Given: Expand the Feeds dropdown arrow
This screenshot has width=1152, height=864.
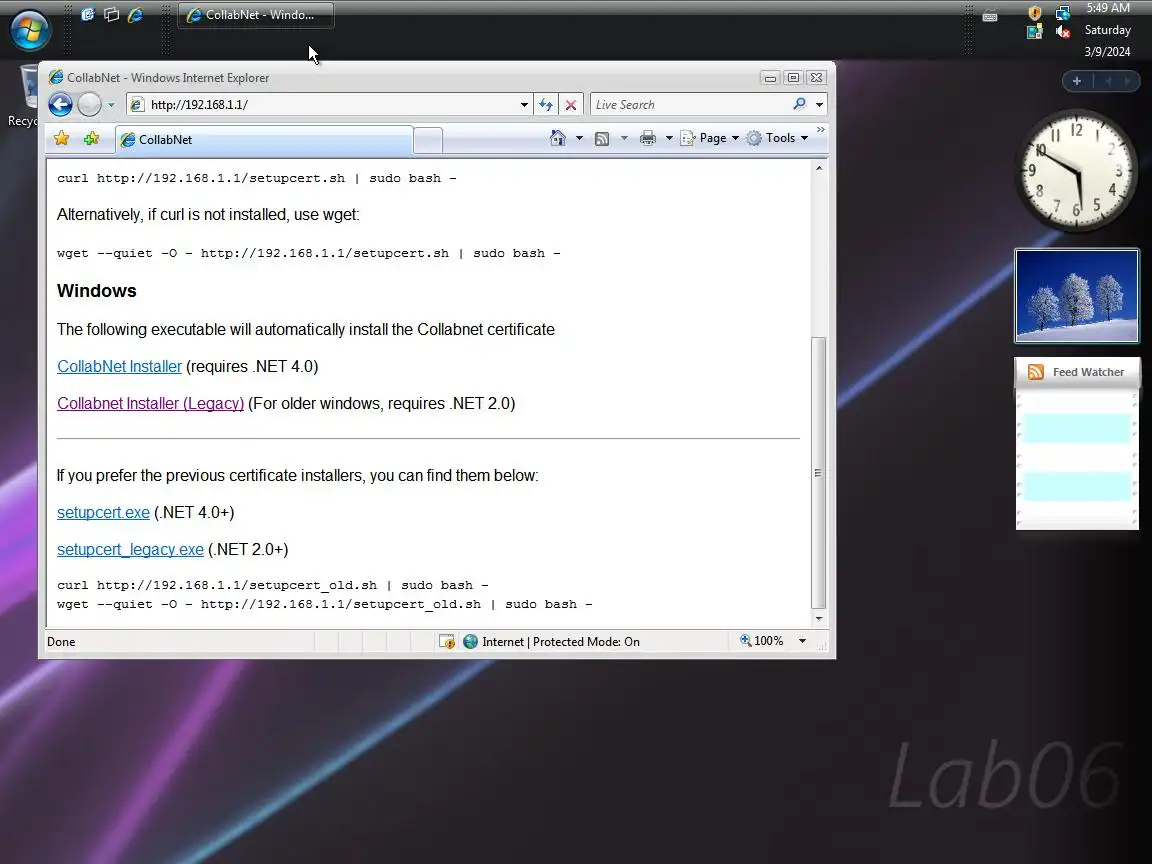Looking at the screenshot, I should click(x=624, y=138).
